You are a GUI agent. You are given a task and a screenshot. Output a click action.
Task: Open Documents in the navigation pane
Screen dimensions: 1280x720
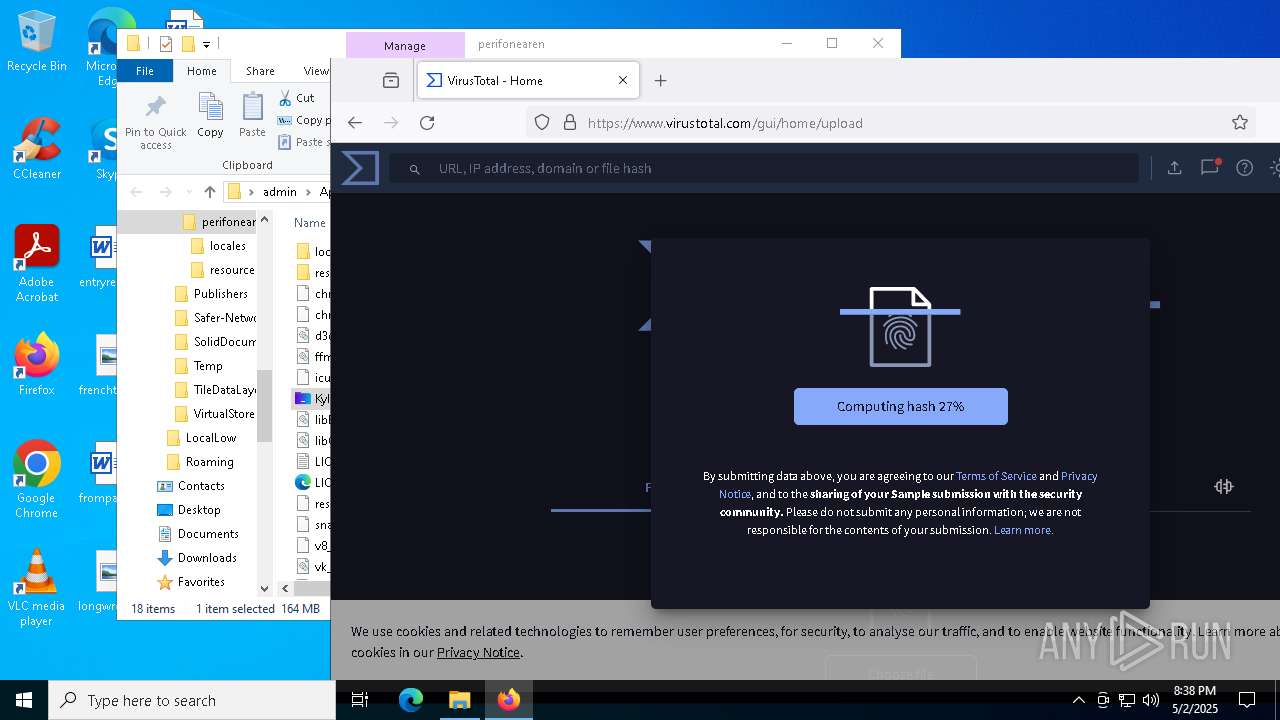coord(208,534)
